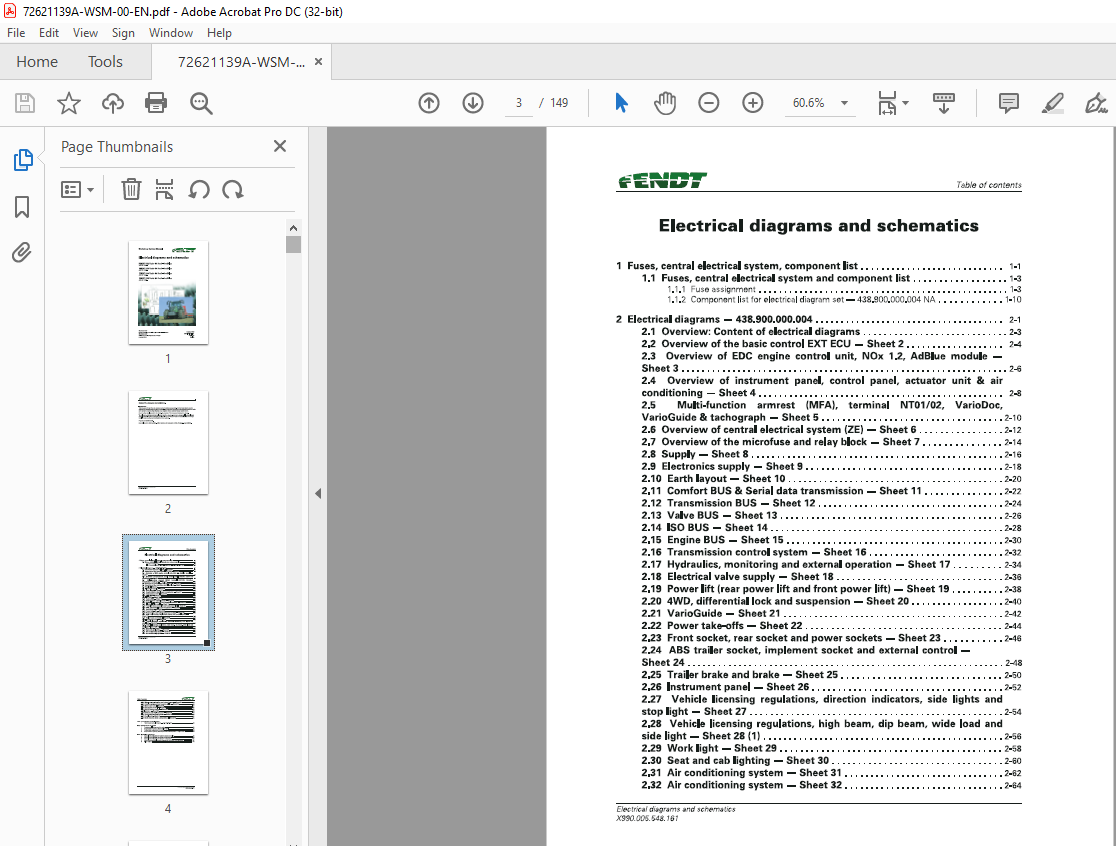Close the 72621139A-WSM document tab

[318, 62]
